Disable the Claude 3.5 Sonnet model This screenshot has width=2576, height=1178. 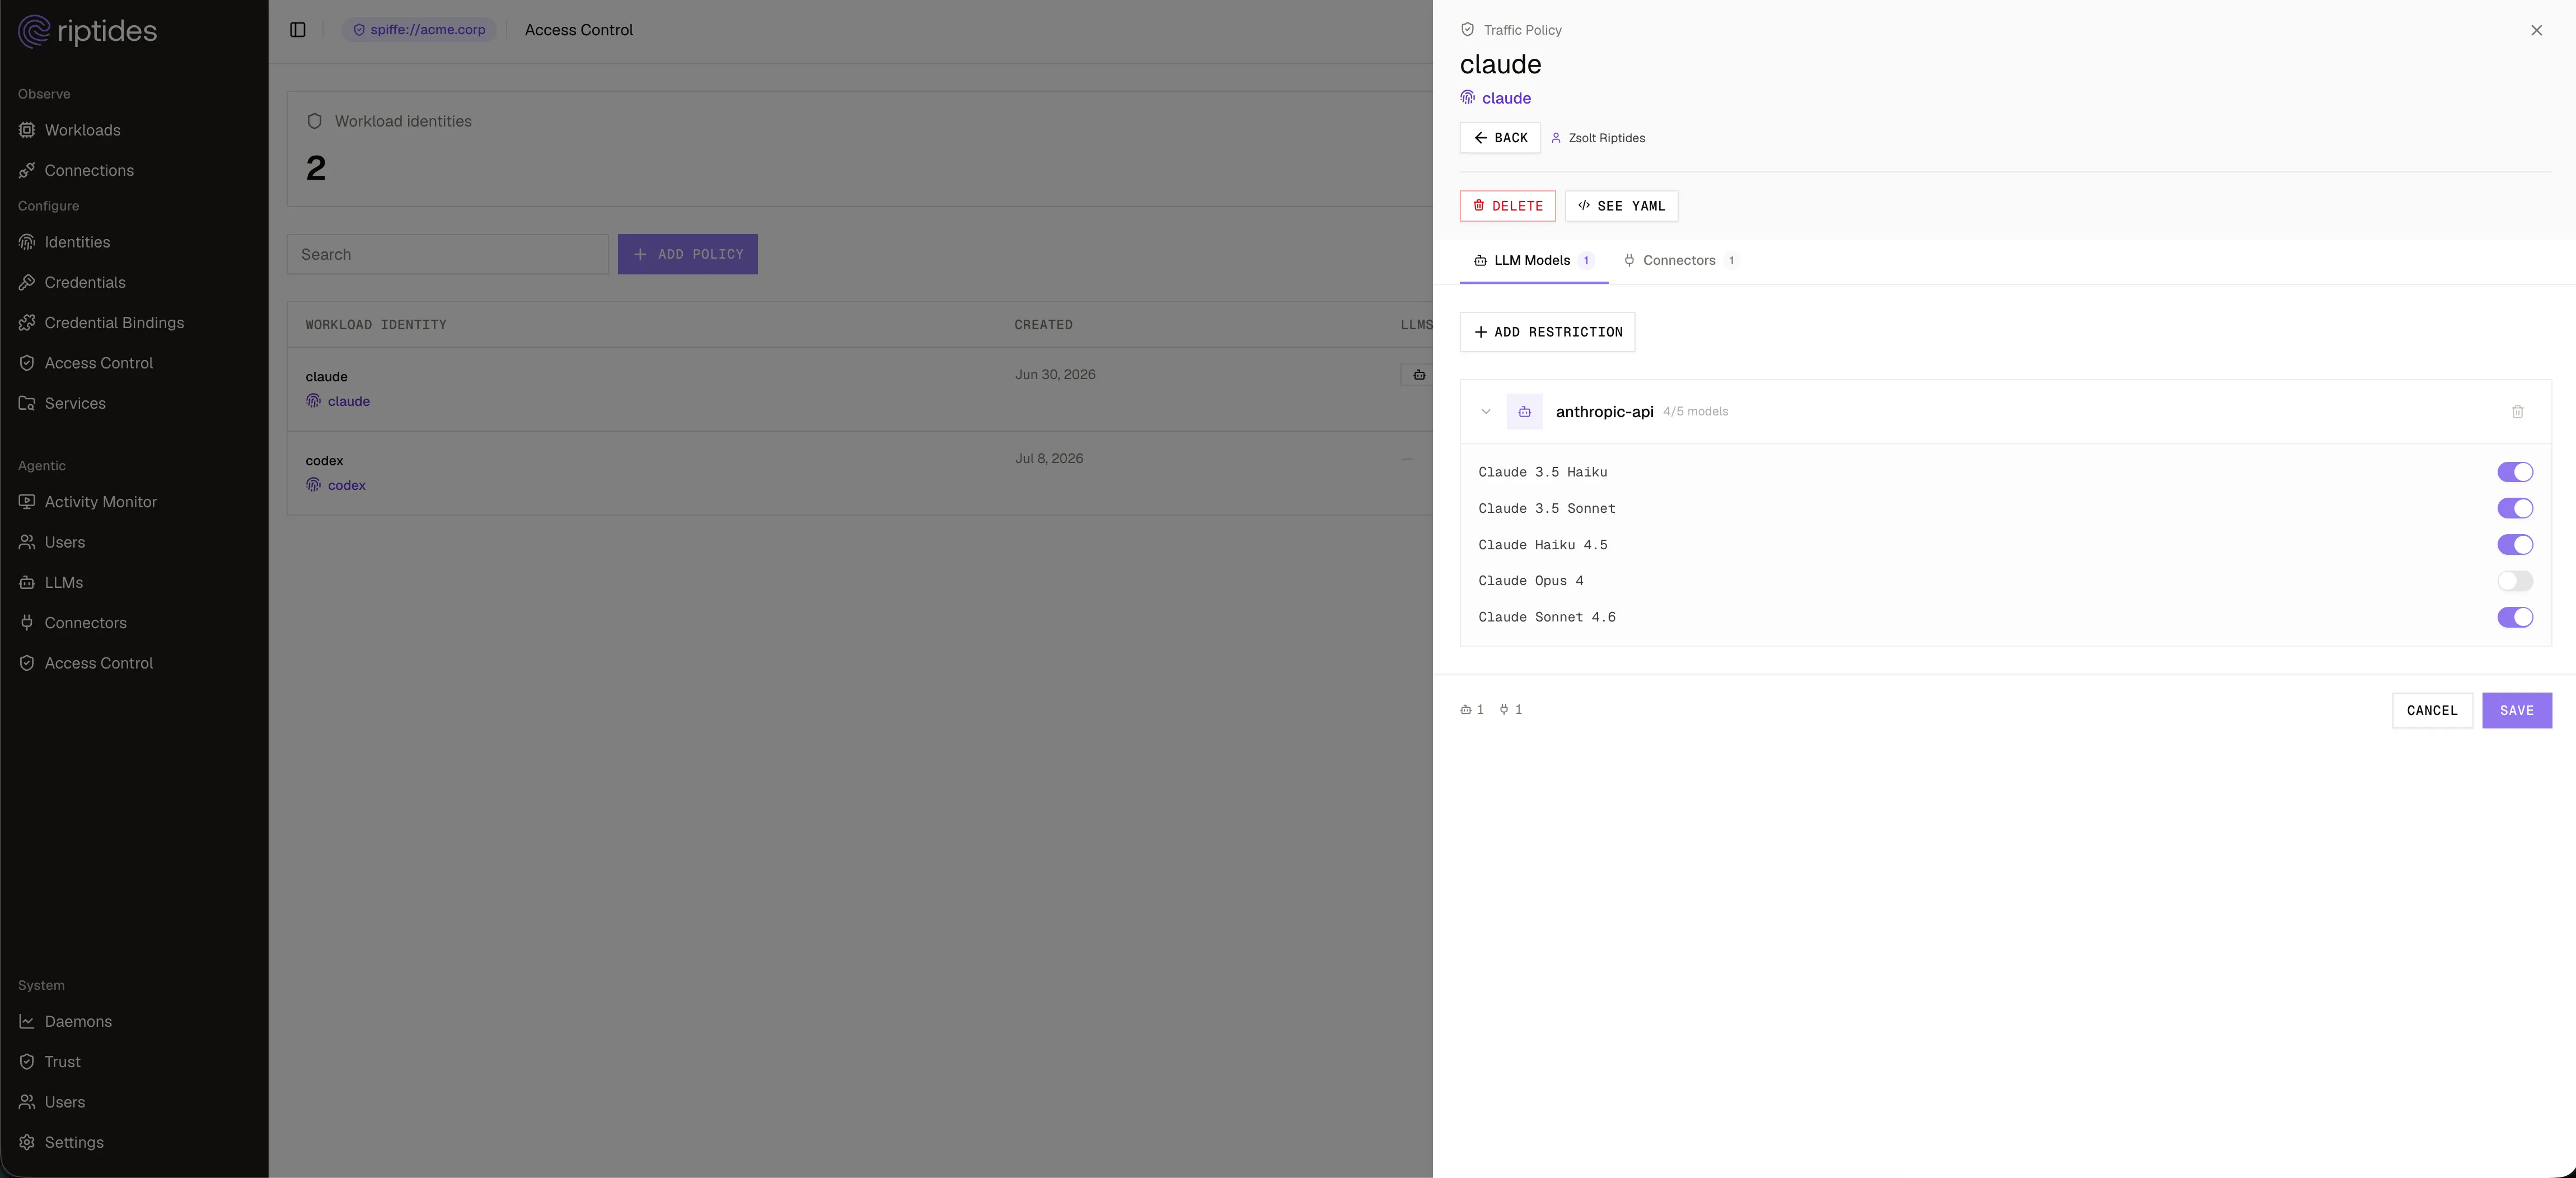[2514, 508]
